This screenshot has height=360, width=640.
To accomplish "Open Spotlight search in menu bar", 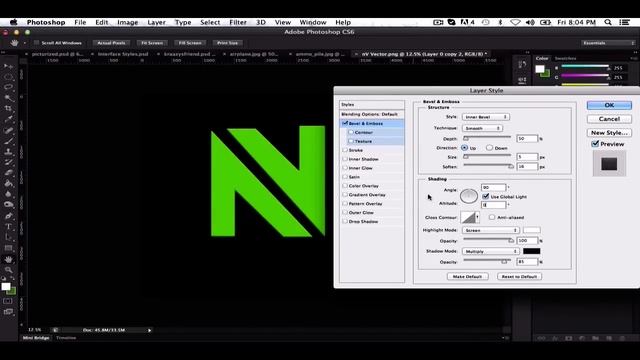I will click(x=608, y=22).
